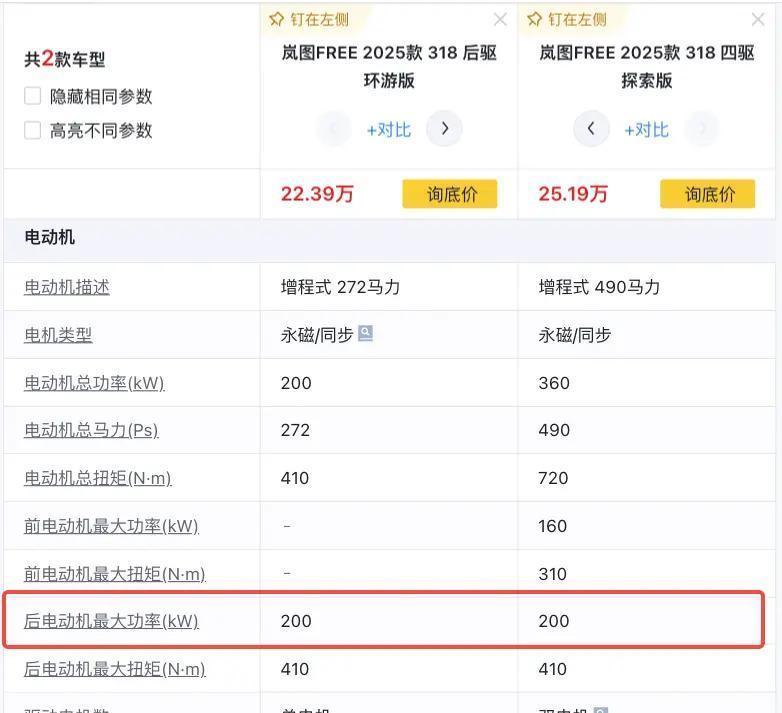Open 电动机总马力(Ps) parameter link

pyautogui.click(x=91, y=430)
